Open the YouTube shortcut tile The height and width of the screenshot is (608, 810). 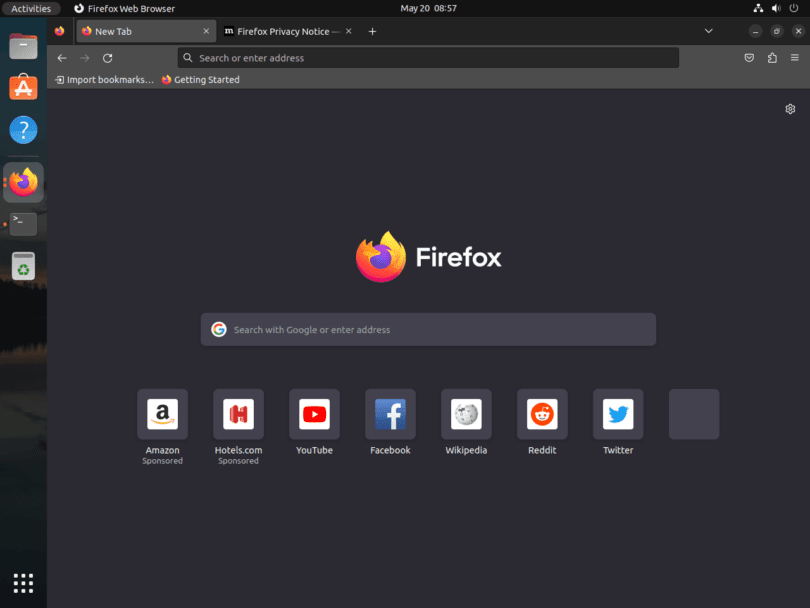pyautogui.click(x=314, y=414)
